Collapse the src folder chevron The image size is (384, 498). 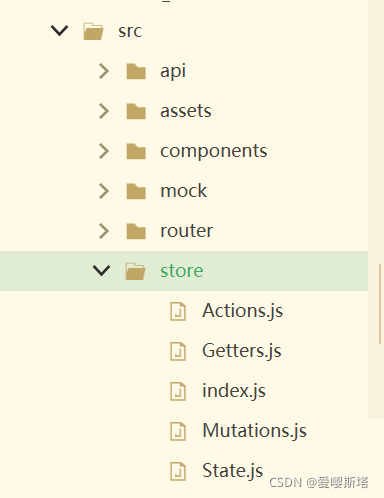pos(60,31)
